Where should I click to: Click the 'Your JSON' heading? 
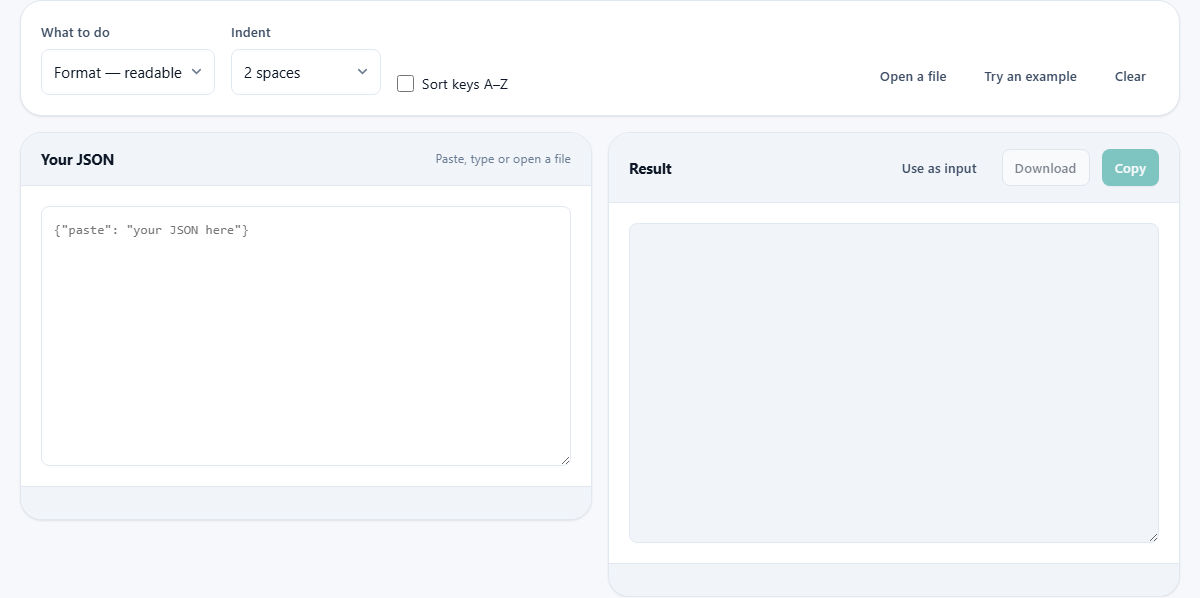pos(77,159)
